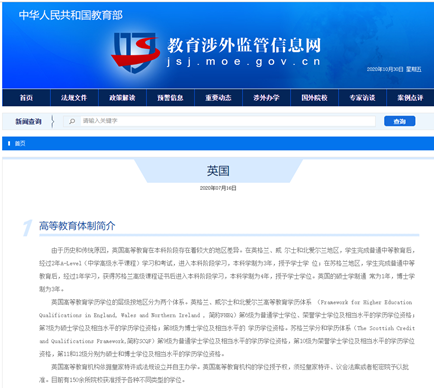Image resolution: width=434 pixels, height=388 pixels.
Task: Click the jsj.moe.gov.cn URL text
Action: click(x=244, y=62)
